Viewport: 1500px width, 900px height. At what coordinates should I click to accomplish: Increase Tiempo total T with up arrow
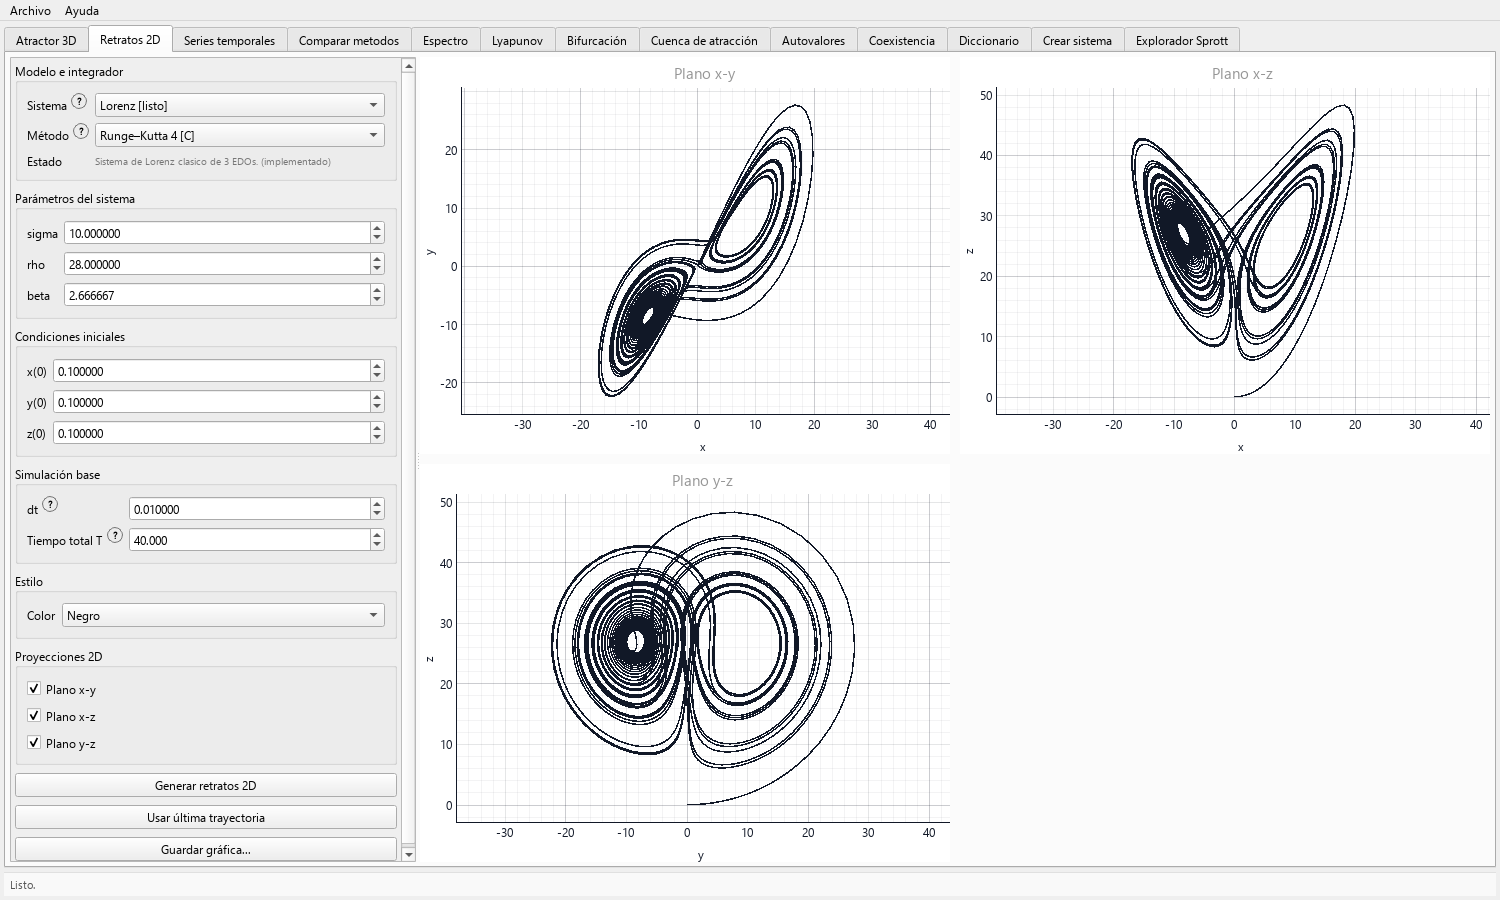coord(377,535)
